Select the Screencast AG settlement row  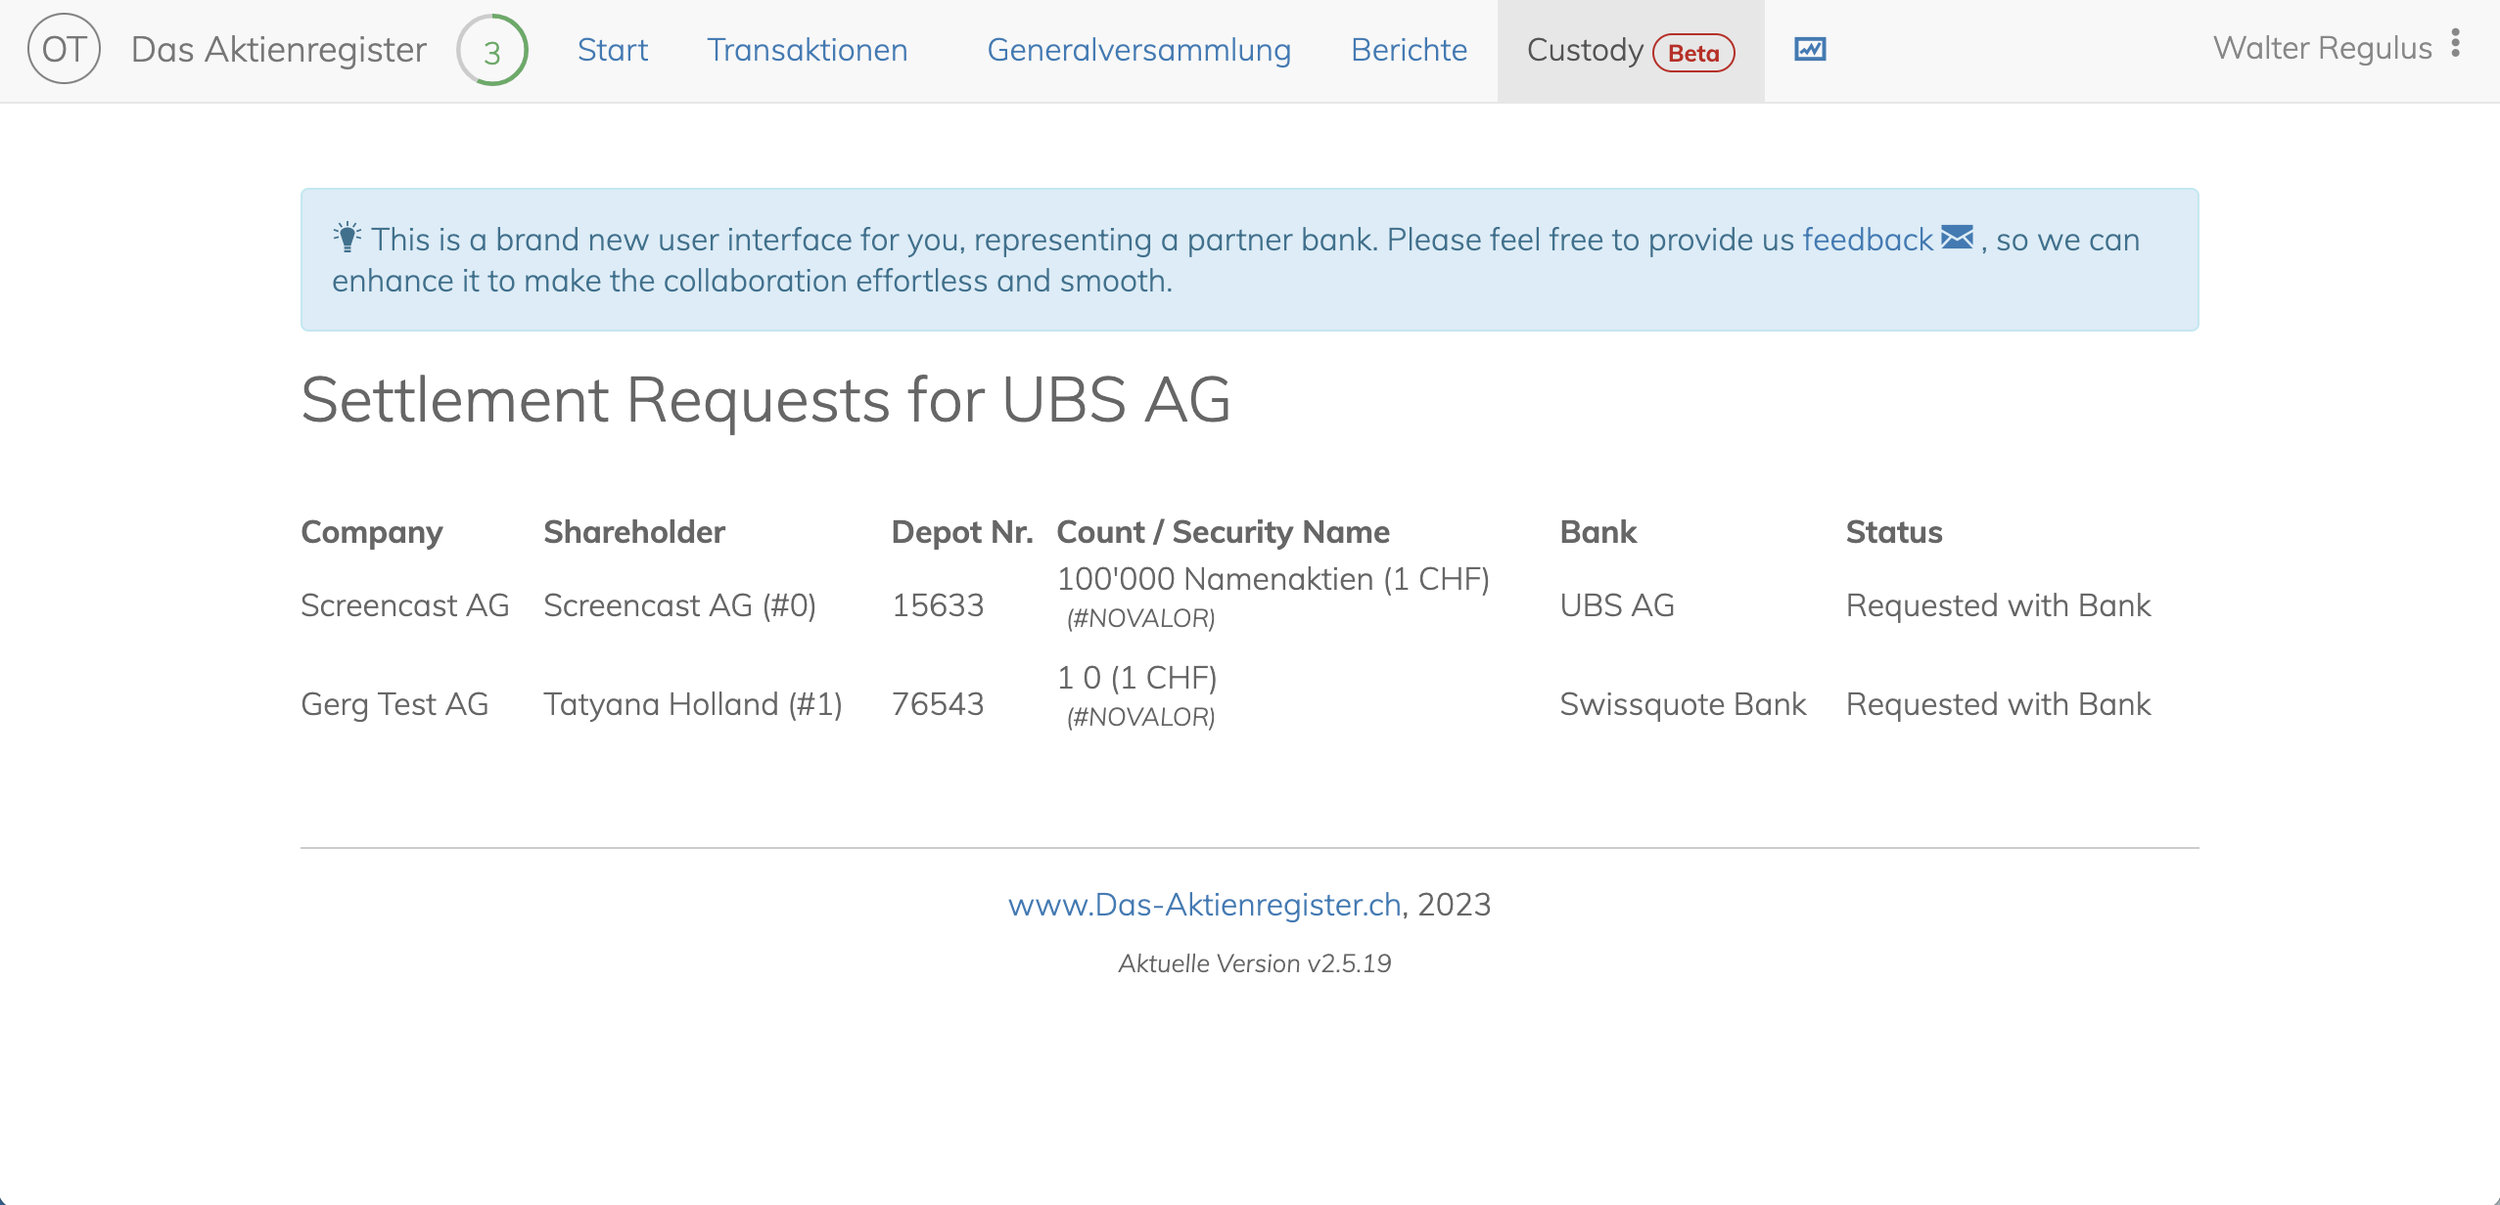point(1249,605)
